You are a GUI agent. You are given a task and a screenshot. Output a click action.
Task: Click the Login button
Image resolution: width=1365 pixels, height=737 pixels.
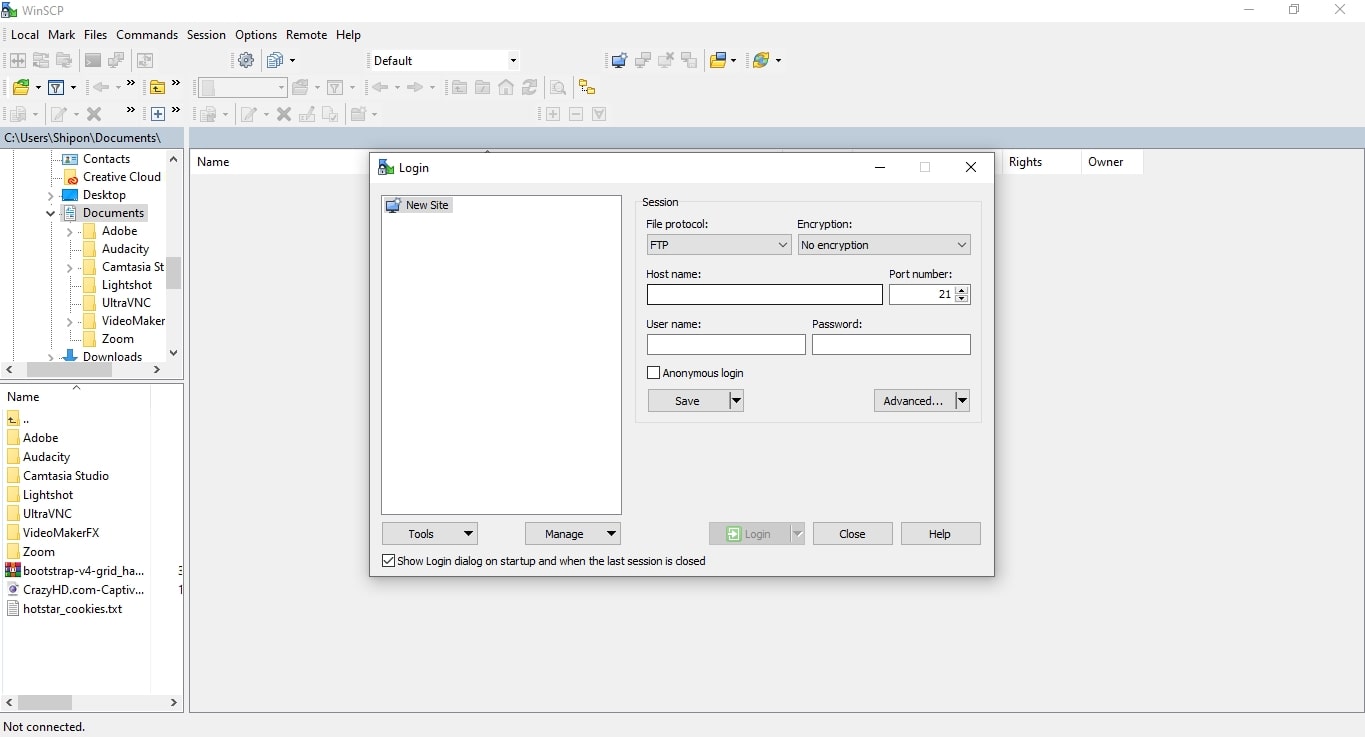749,534
